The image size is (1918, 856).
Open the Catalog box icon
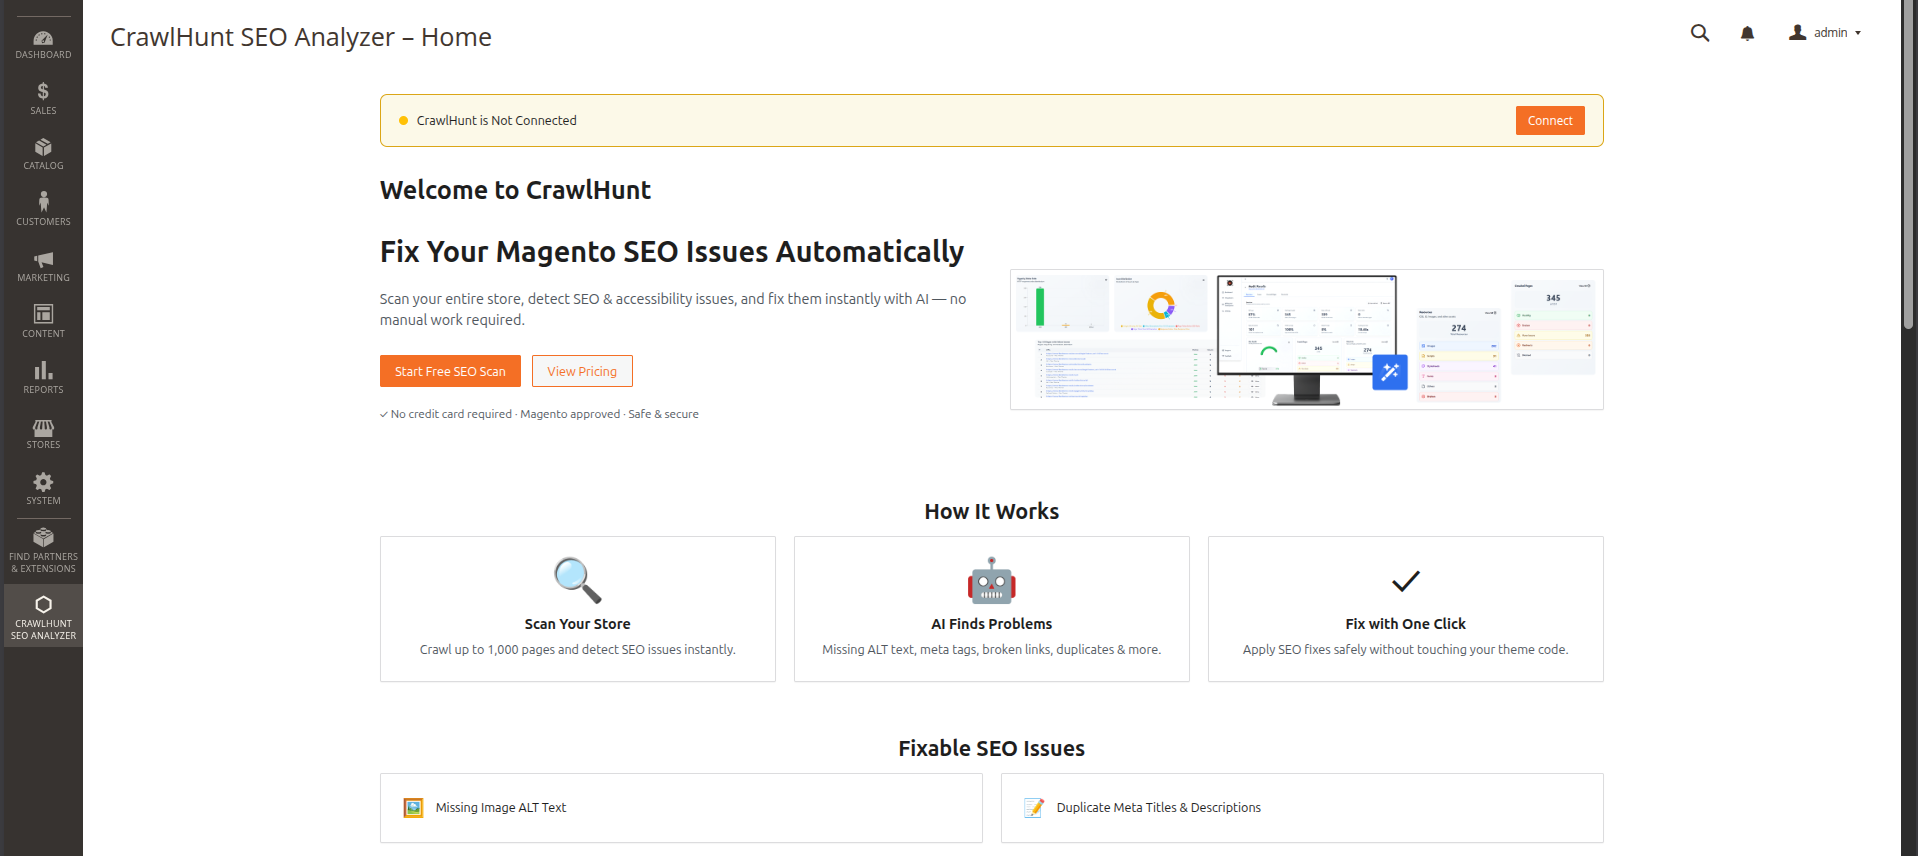43,148
